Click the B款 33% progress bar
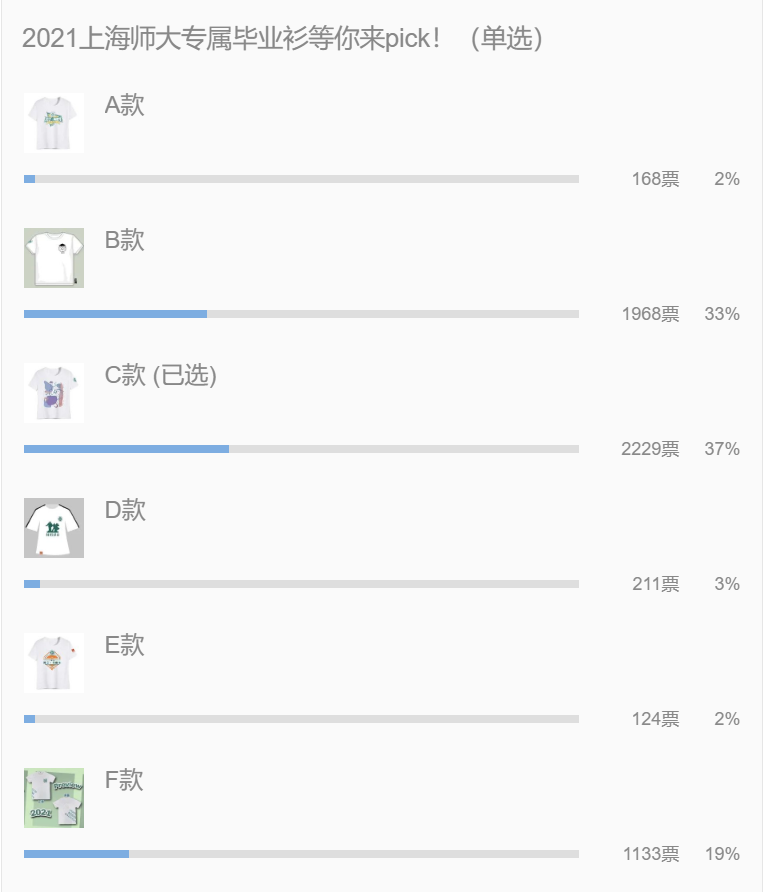Image resolution: width=773 pixels, height=892 pixels. click(301, 314)
